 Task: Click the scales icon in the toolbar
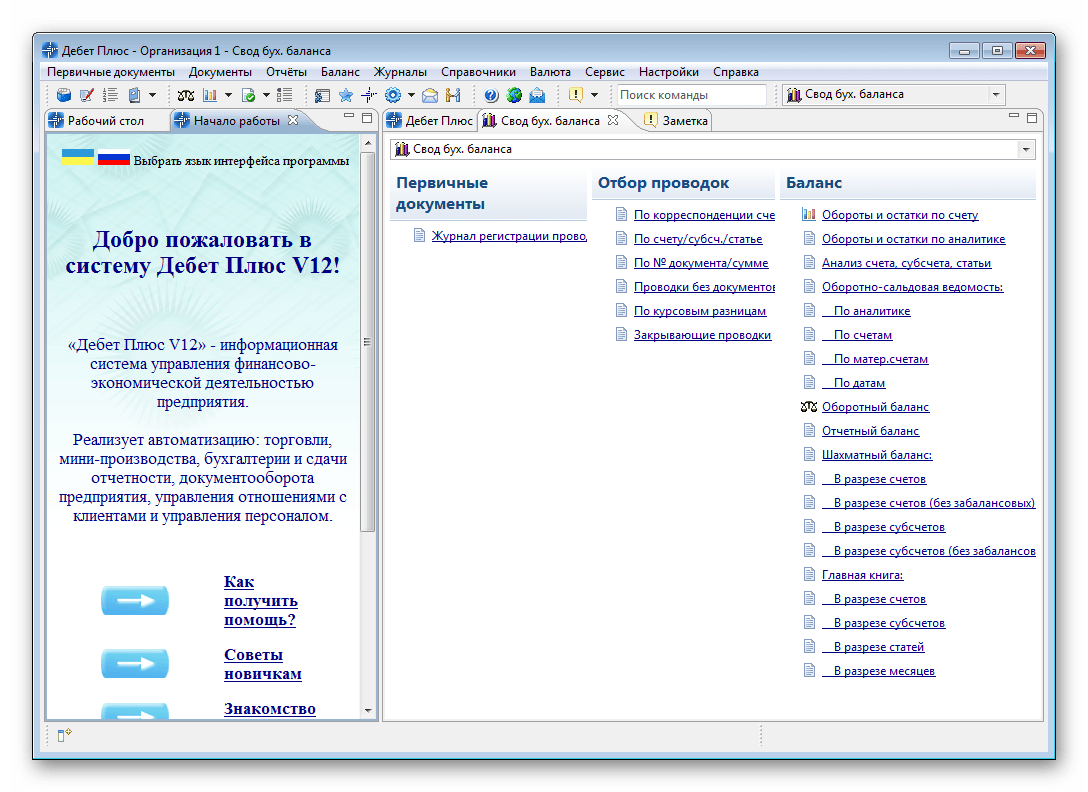click(x=186, y=95)
